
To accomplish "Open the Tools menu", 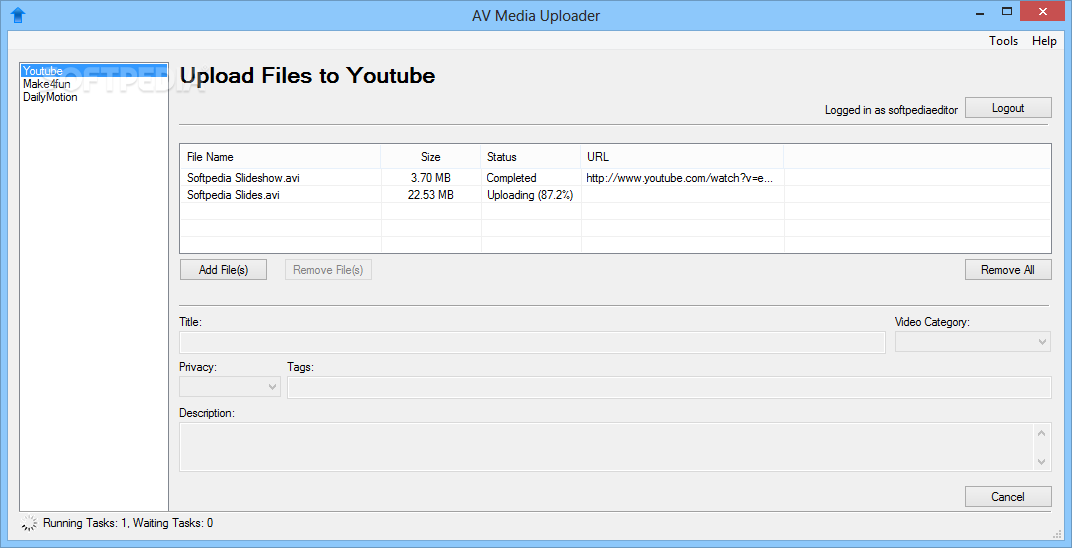I will tap(1003, 41).
